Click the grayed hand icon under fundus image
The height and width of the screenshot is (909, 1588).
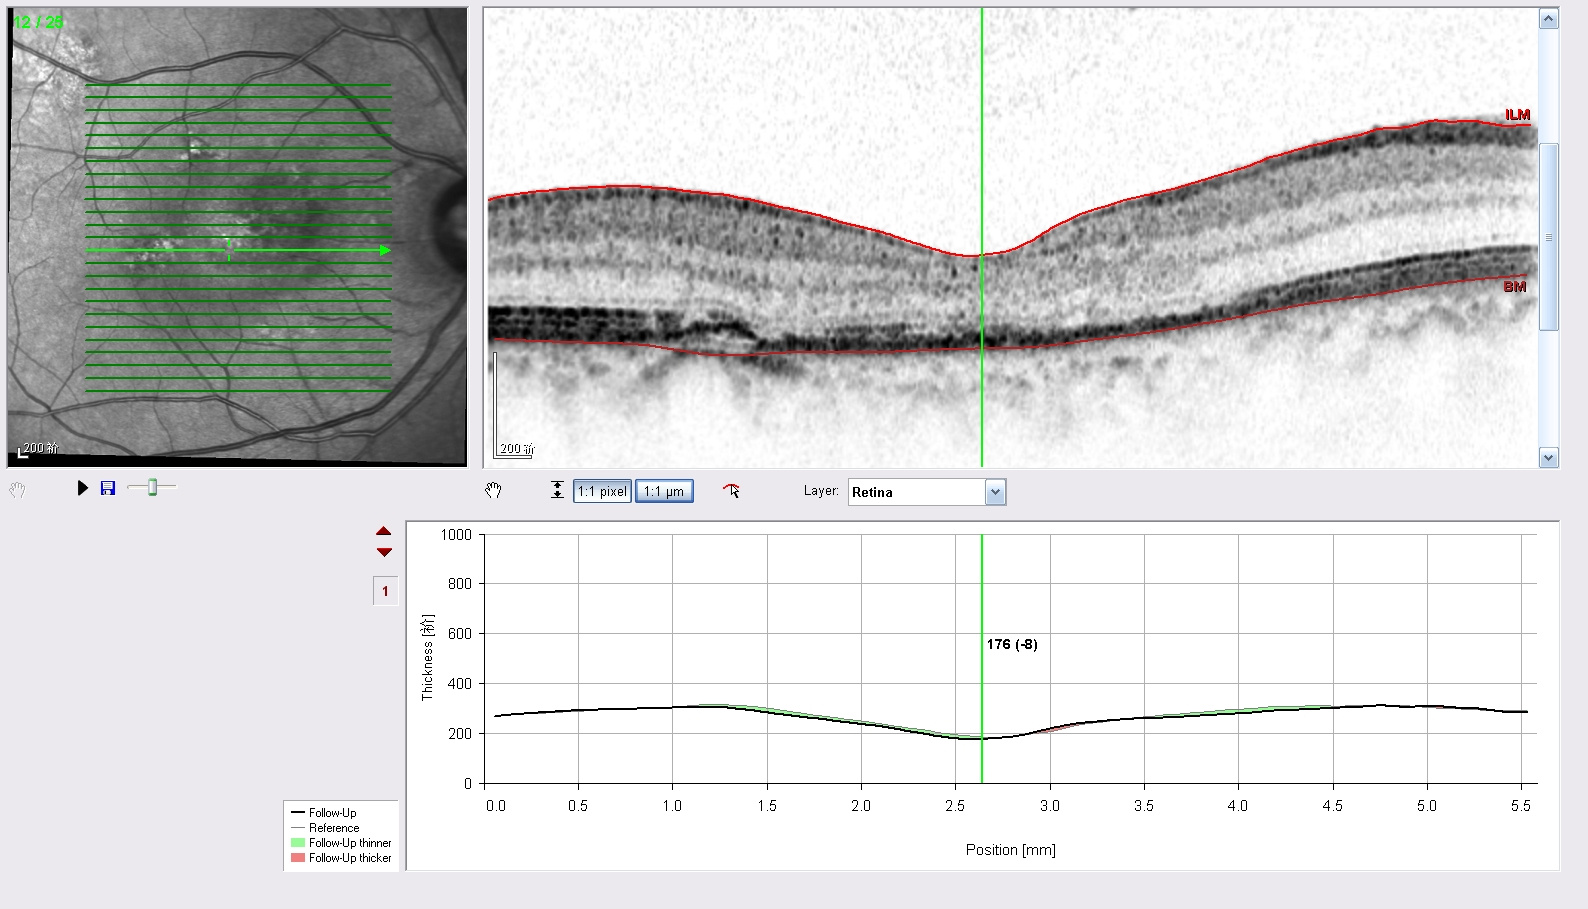pyautogui.click(x=17, y=490)
